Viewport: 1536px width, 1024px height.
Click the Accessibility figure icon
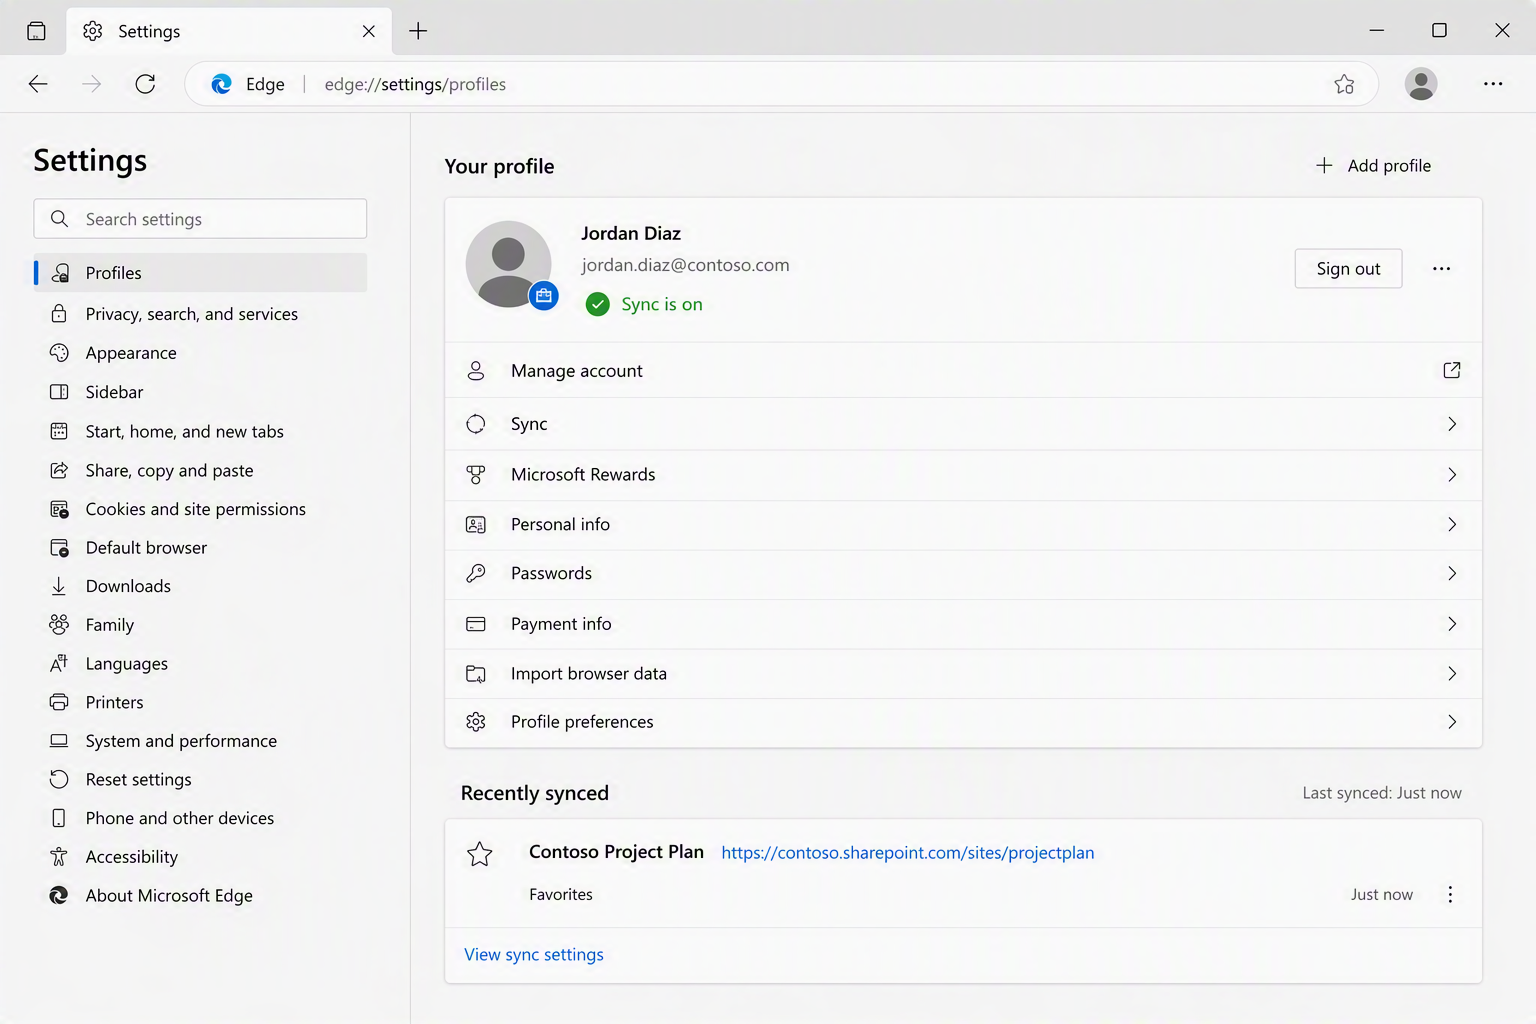click(x=59, y=856)
